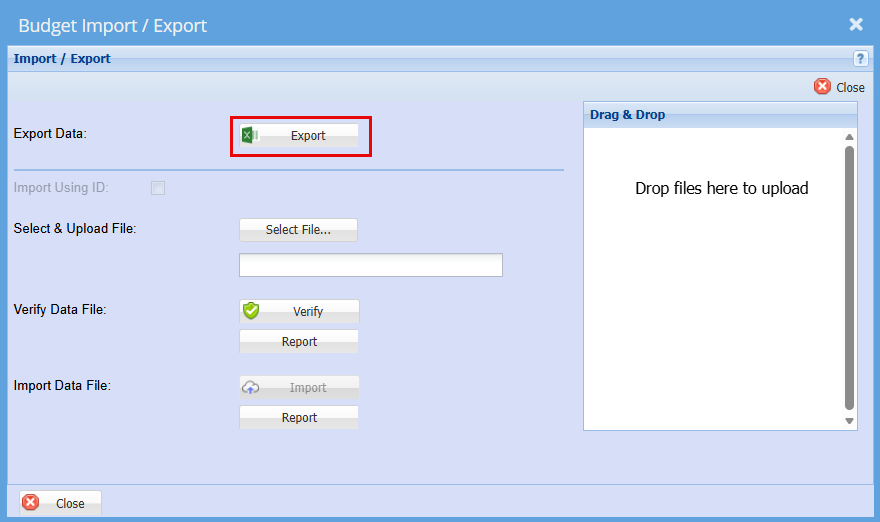This screenshot has width=880, height=522.
Task: Click the 'Verify Data File:' label
Action: [x=60, y=309]
